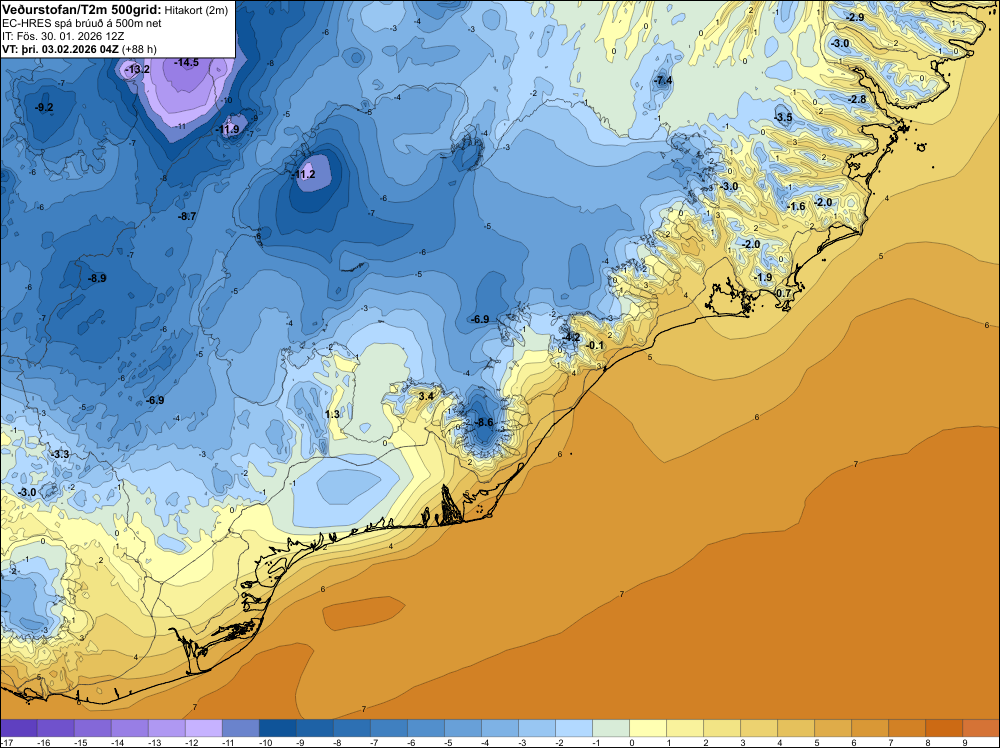Click the legend scale number 8
The width and height of the screenshot is (1000, 748).
click(x=928, y=742)
